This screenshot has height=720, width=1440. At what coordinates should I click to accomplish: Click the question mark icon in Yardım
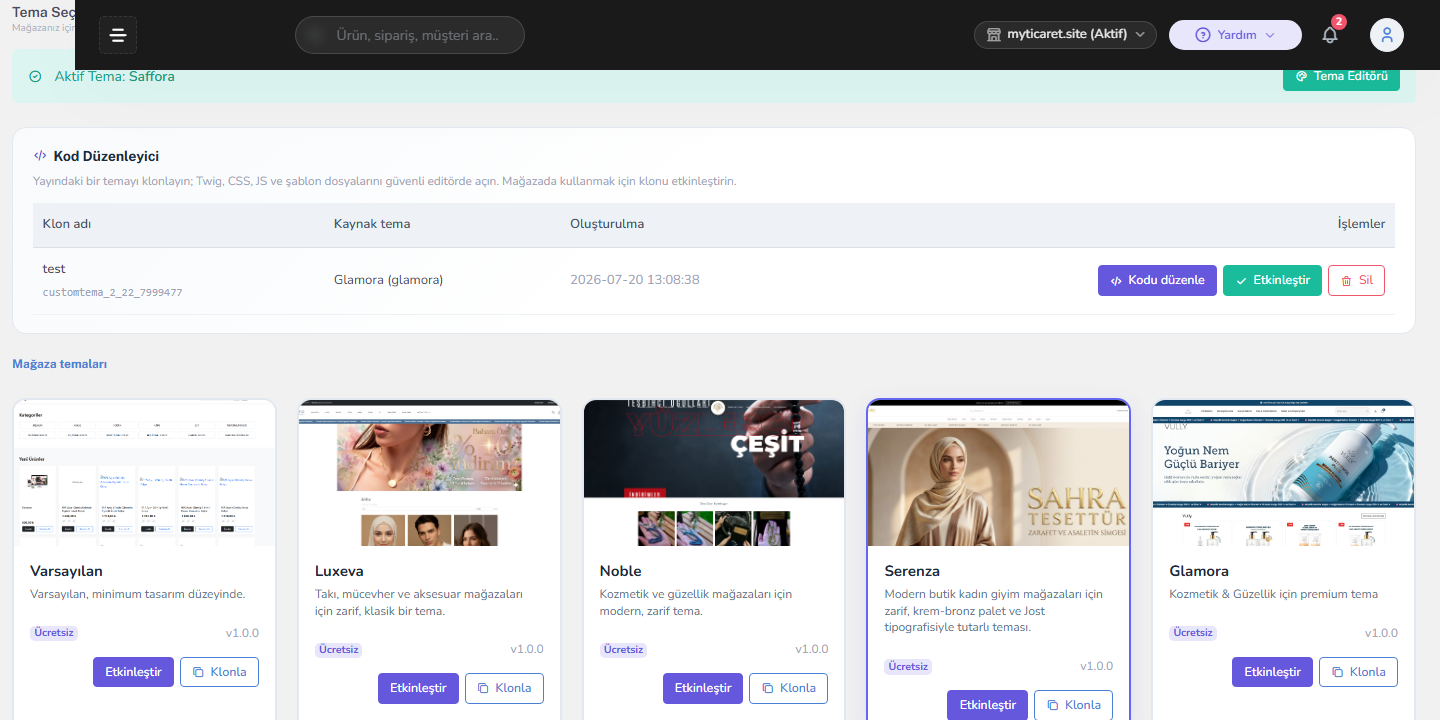(x=1203, y=35)
